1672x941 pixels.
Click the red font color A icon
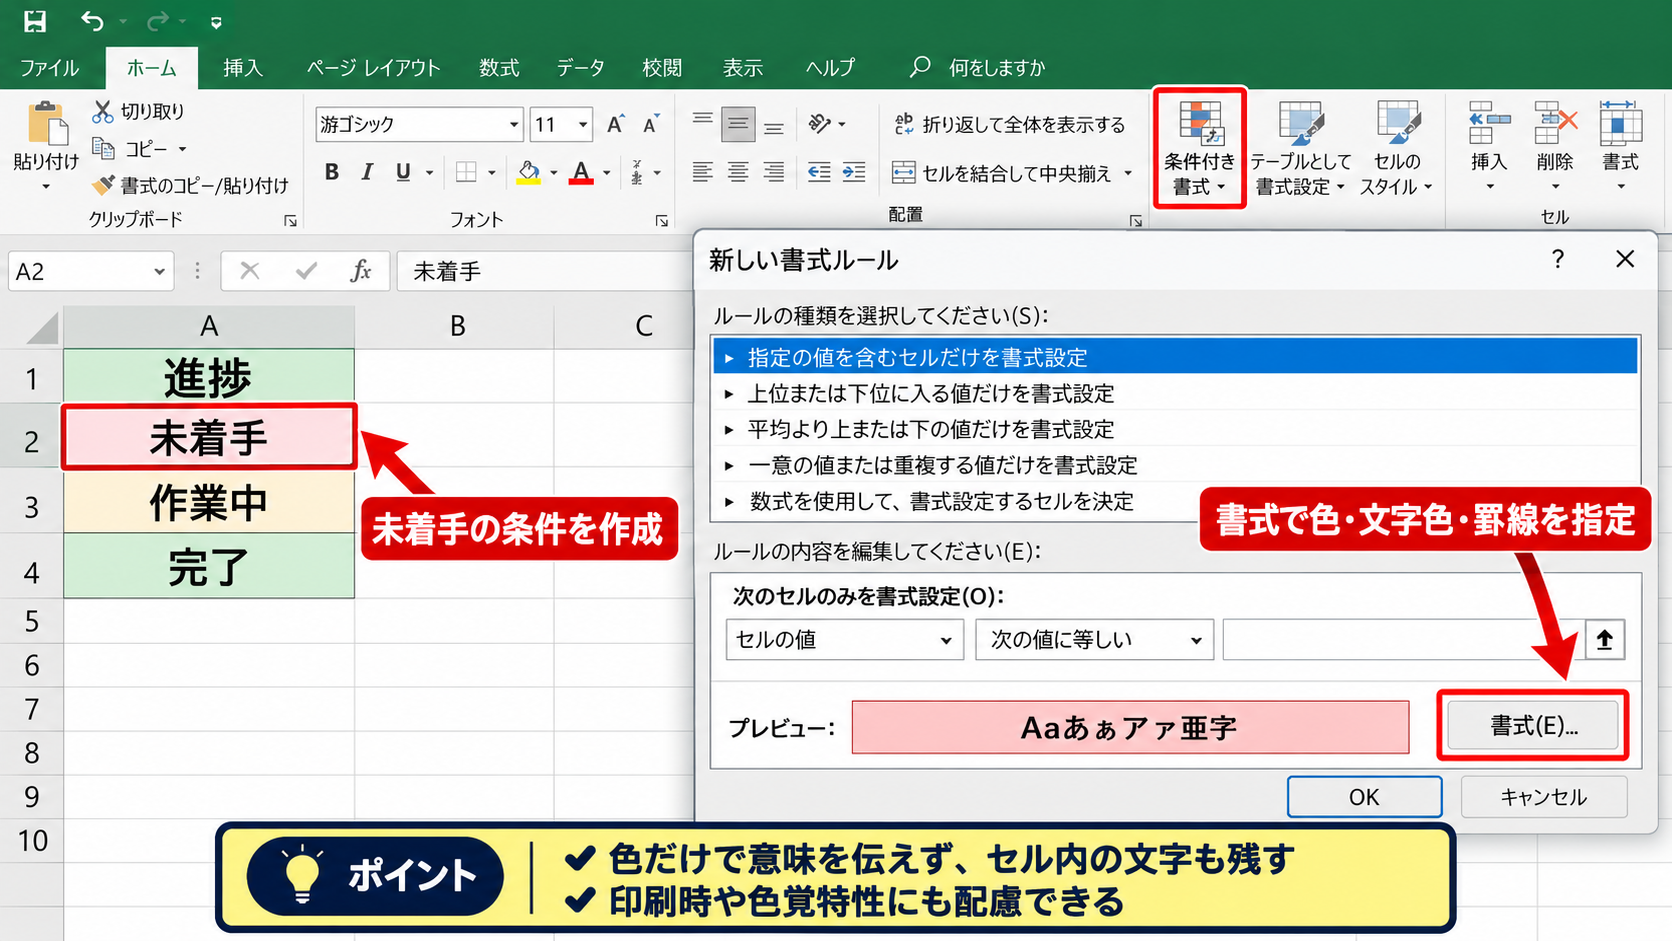581,172
